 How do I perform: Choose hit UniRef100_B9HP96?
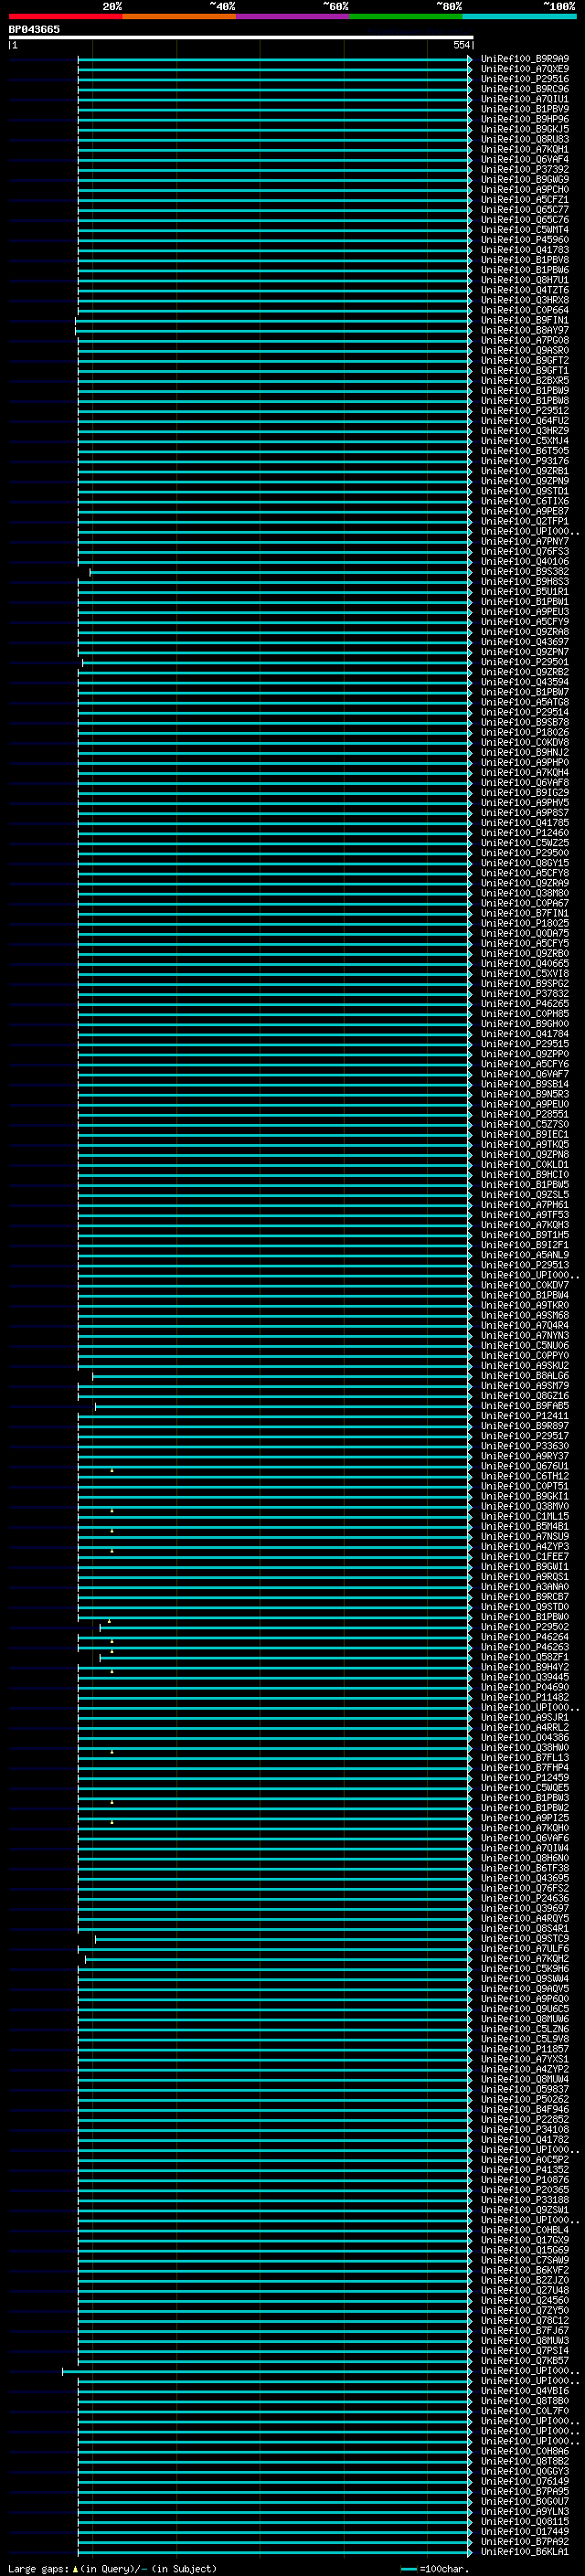[525, 119]
